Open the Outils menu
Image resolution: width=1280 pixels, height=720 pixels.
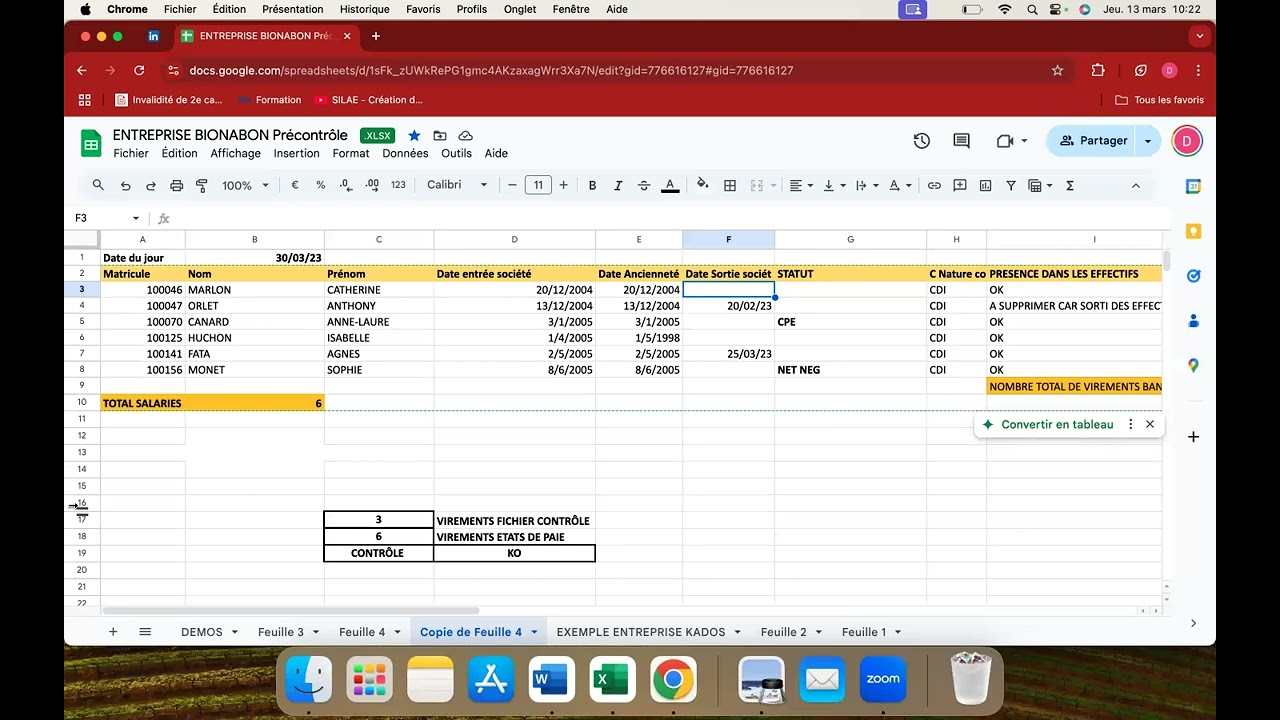pyautogui.click(x=456, y=153)
